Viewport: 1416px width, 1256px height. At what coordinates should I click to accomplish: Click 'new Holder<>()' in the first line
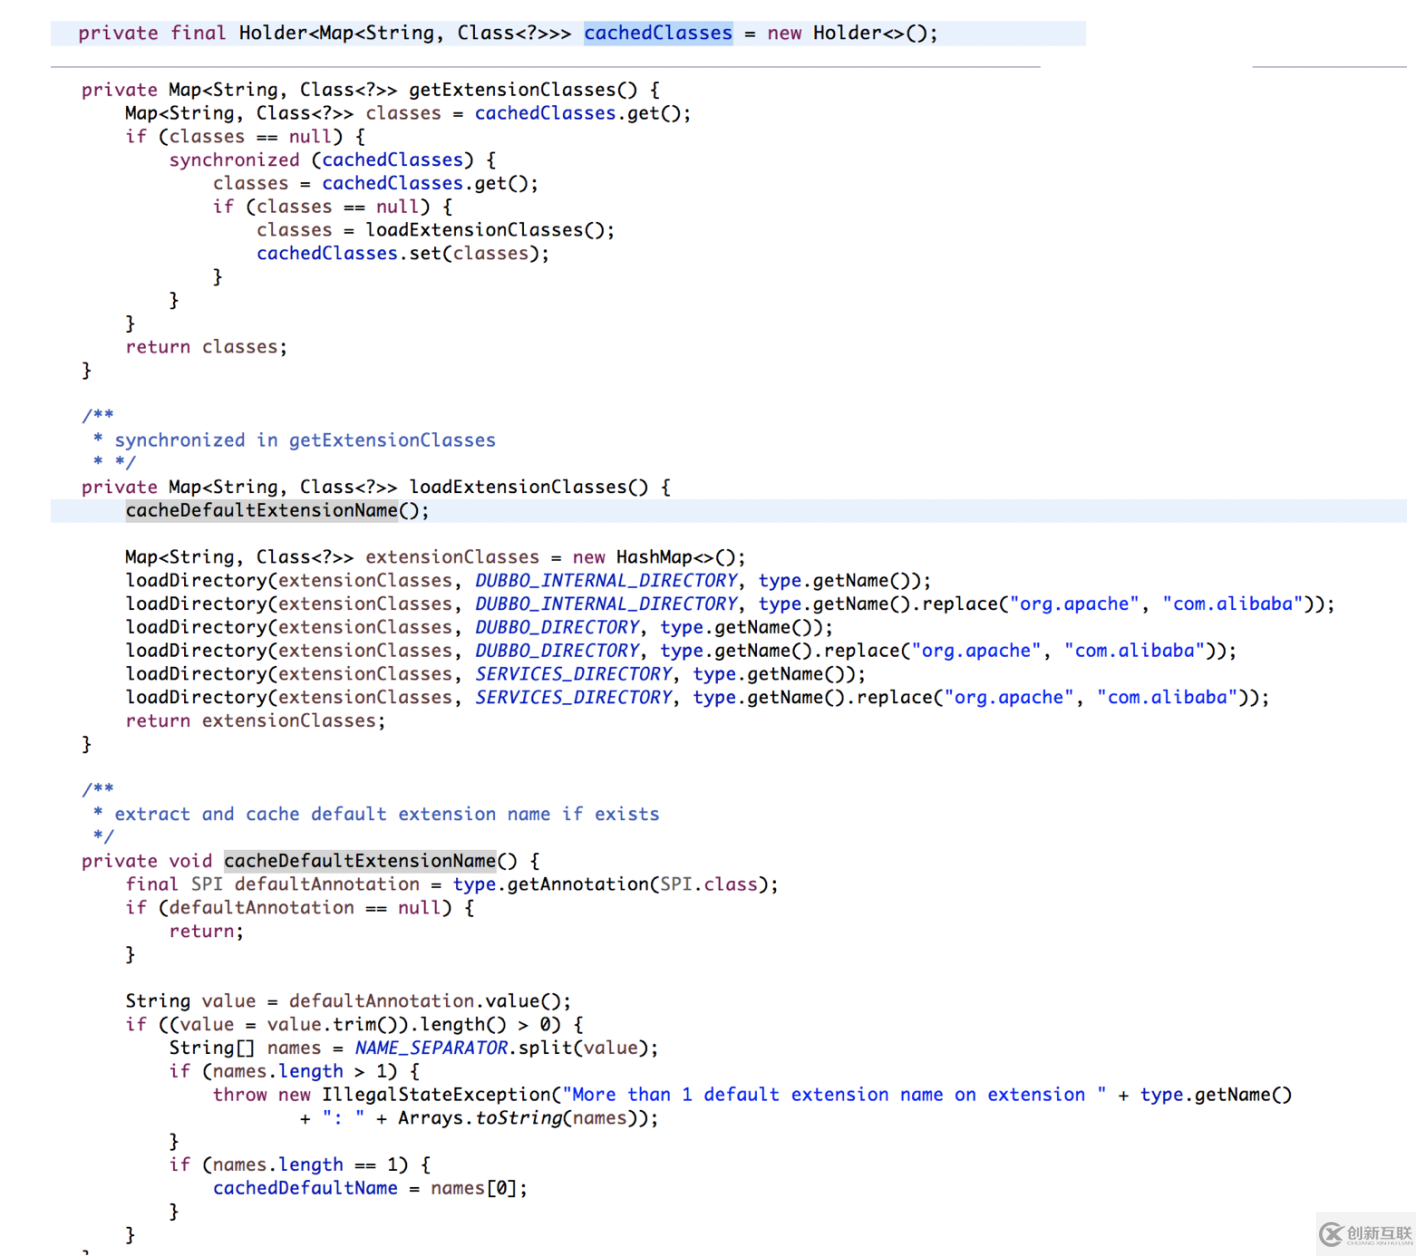(849, 33)
